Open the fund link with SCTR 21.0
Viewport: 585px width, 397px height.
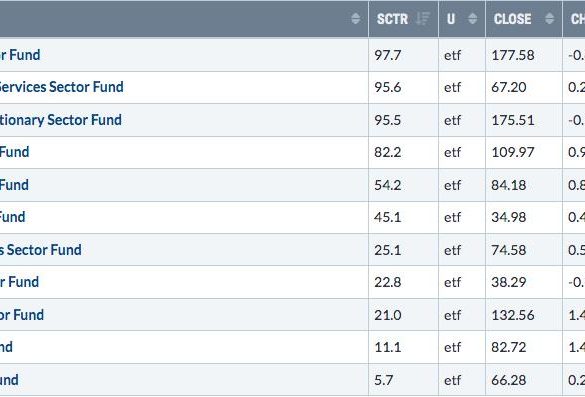[22, 315]
